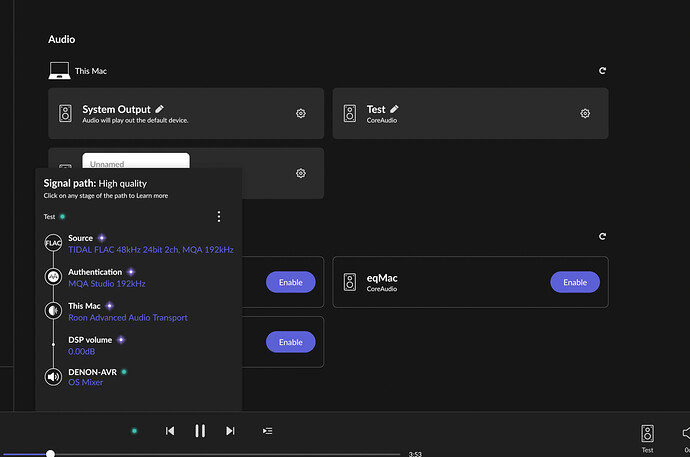Open settings gear for the Unnamed device
690x457 pixels.
301,173
